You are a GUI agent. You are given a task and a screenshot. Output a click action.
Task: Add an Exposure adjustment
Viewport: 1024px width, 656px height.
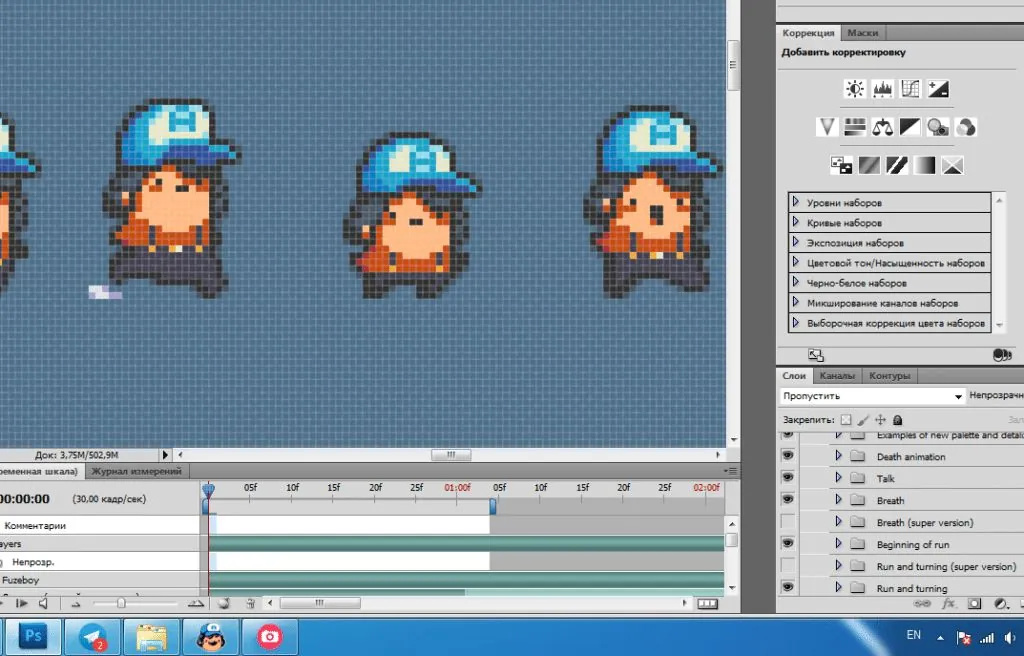[x=938, y=89]
